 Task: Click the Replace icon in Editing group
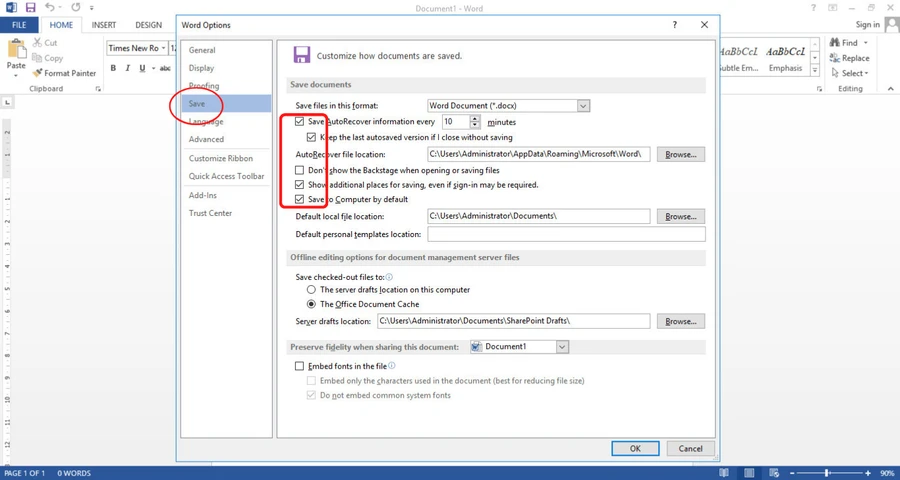835,58
